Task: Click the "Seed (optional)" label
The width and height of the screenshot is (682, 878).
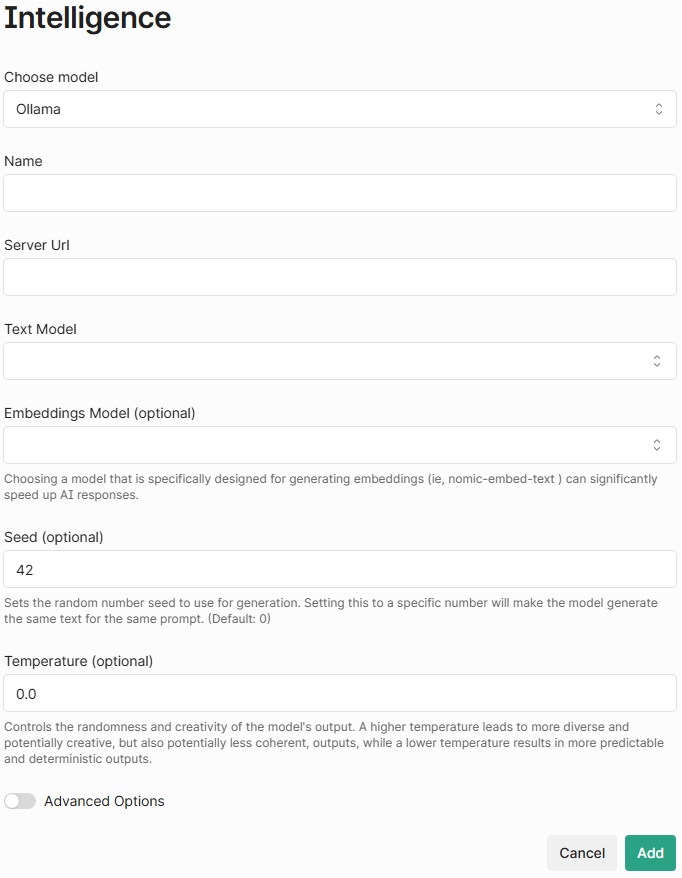Action: pos(54,537)
